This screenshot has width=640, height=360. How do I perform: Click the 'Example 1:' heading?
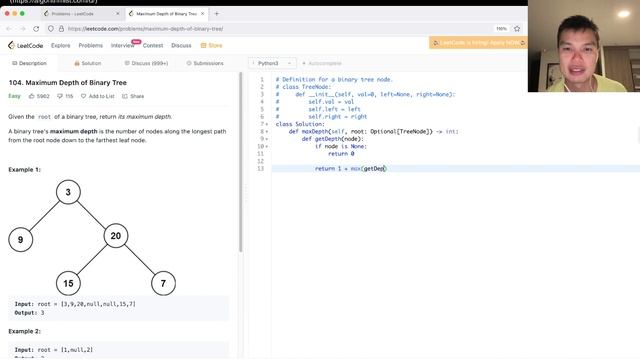point(24,170)
